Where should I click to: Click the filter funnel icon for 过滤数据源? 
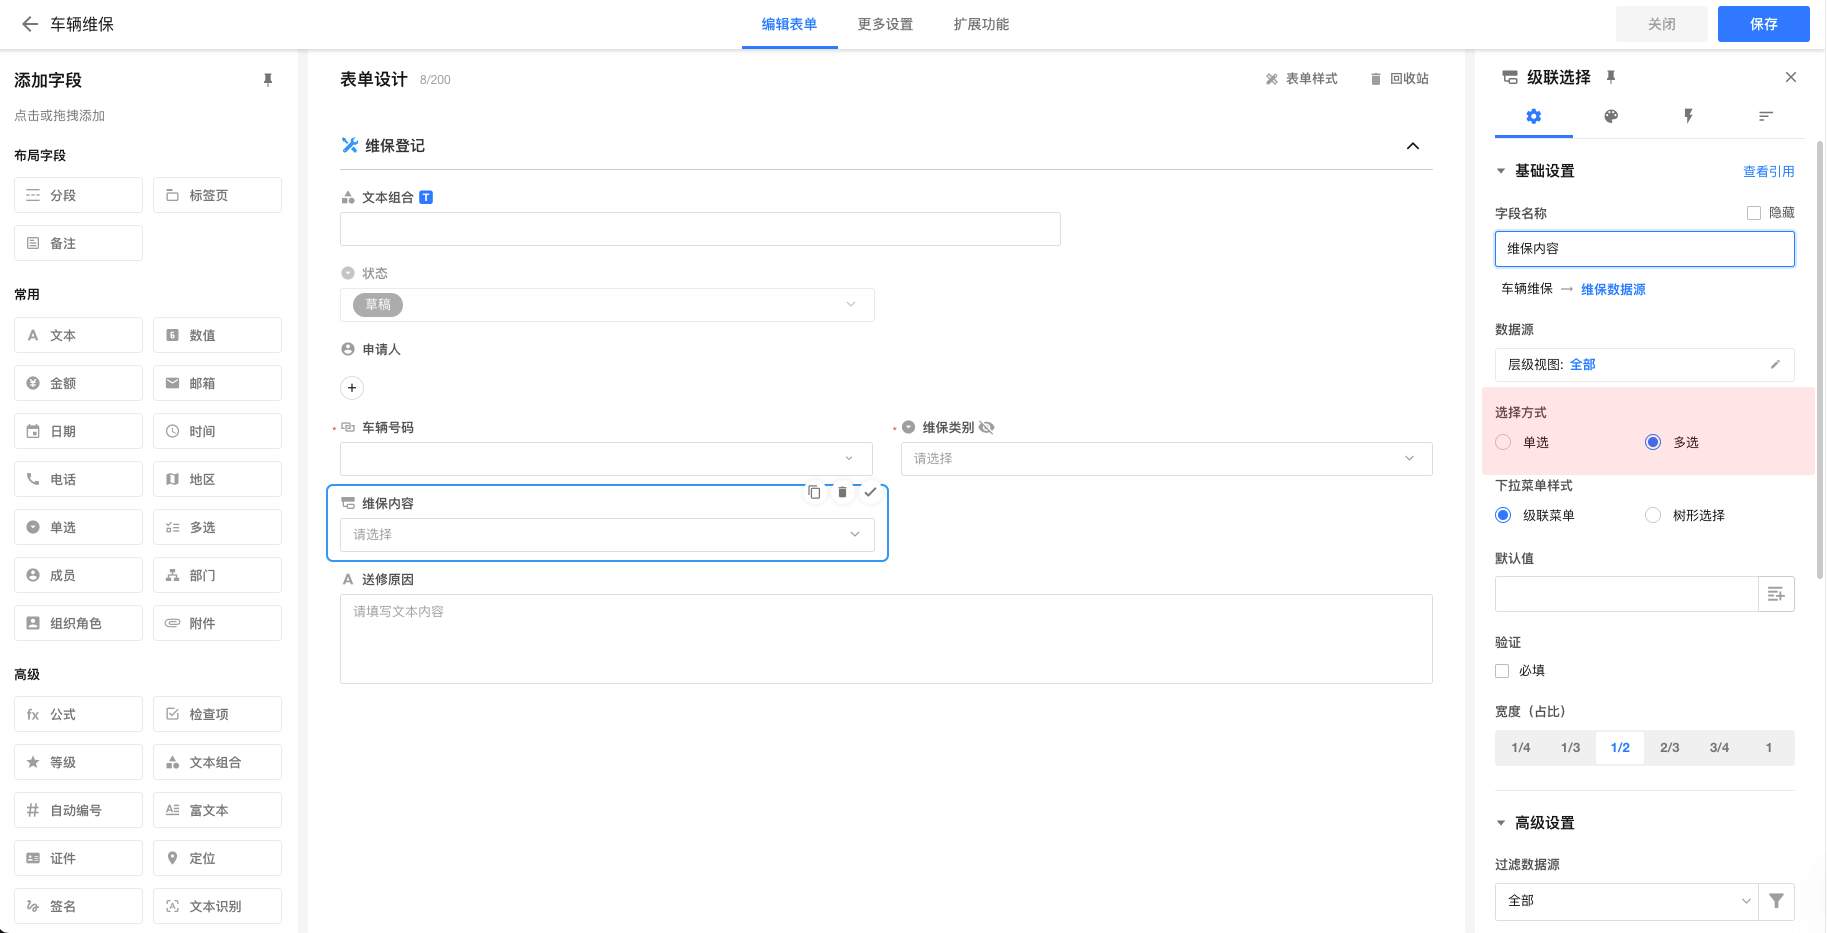point(1776,901)
